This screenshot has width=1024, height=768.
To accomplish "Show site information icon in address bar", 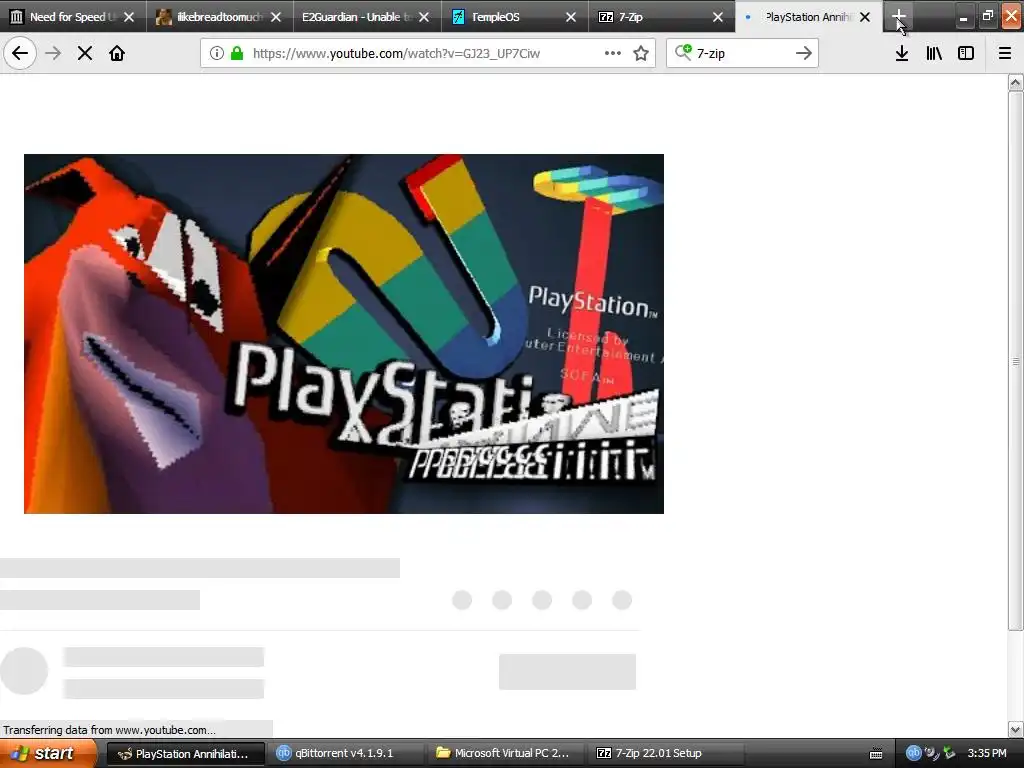I will coord(217,53).
